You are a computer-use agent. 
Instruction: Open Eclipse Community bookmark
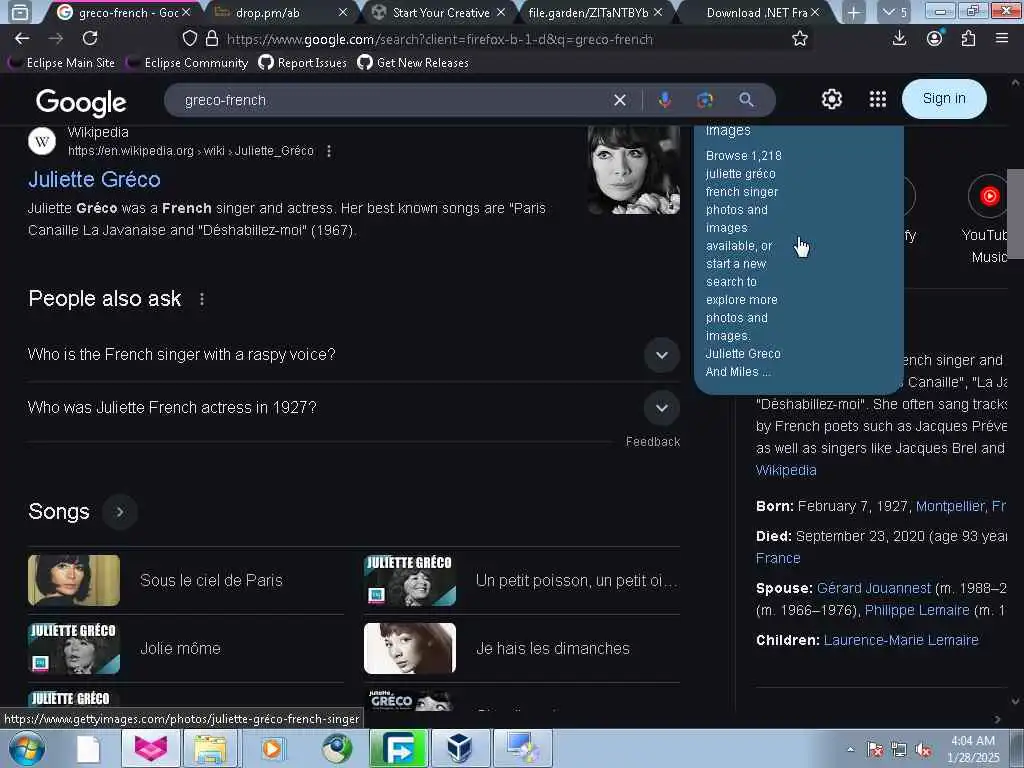(x=188, y=63)
